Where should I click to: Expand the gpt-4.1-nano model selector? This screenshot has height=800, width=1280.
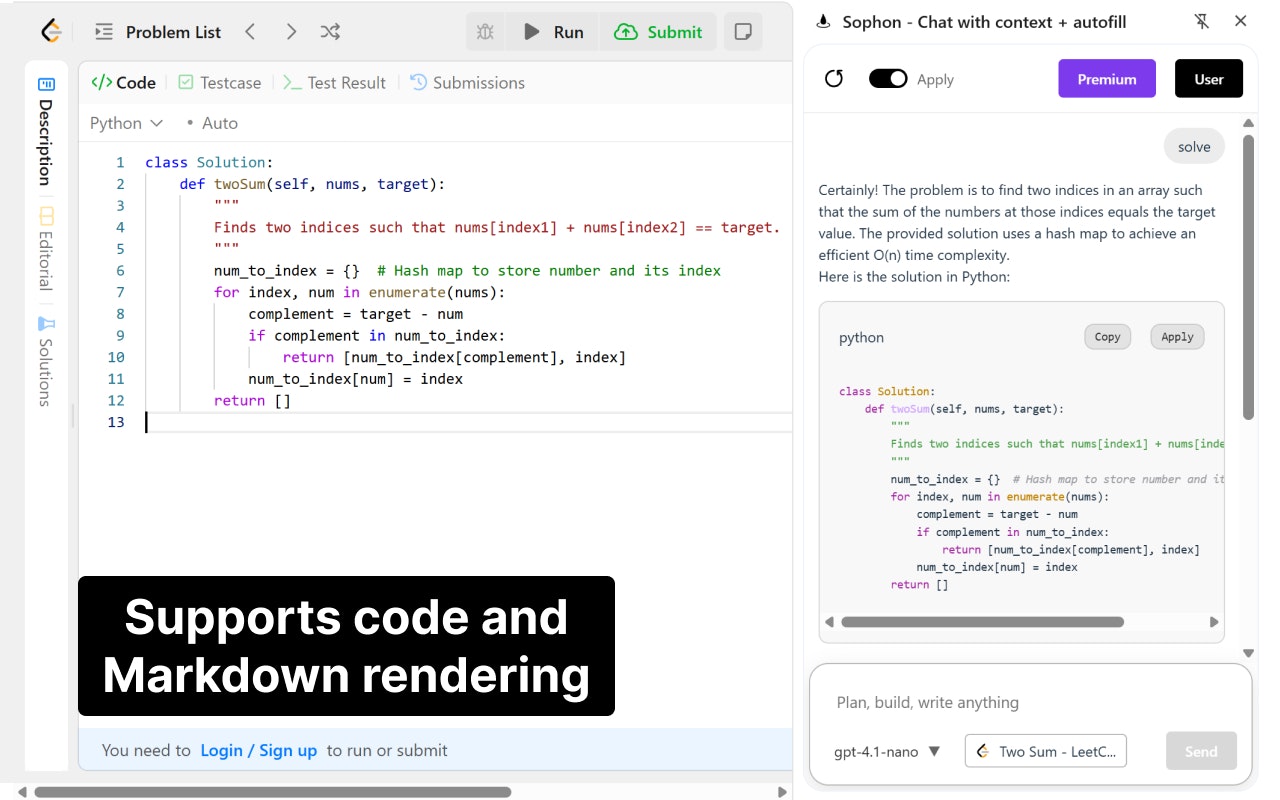887,752
